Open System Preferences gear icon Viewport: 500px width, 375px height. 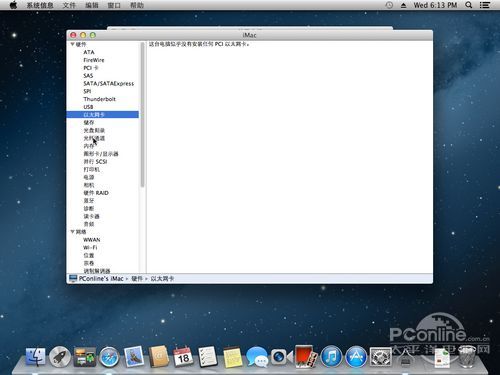381,357
